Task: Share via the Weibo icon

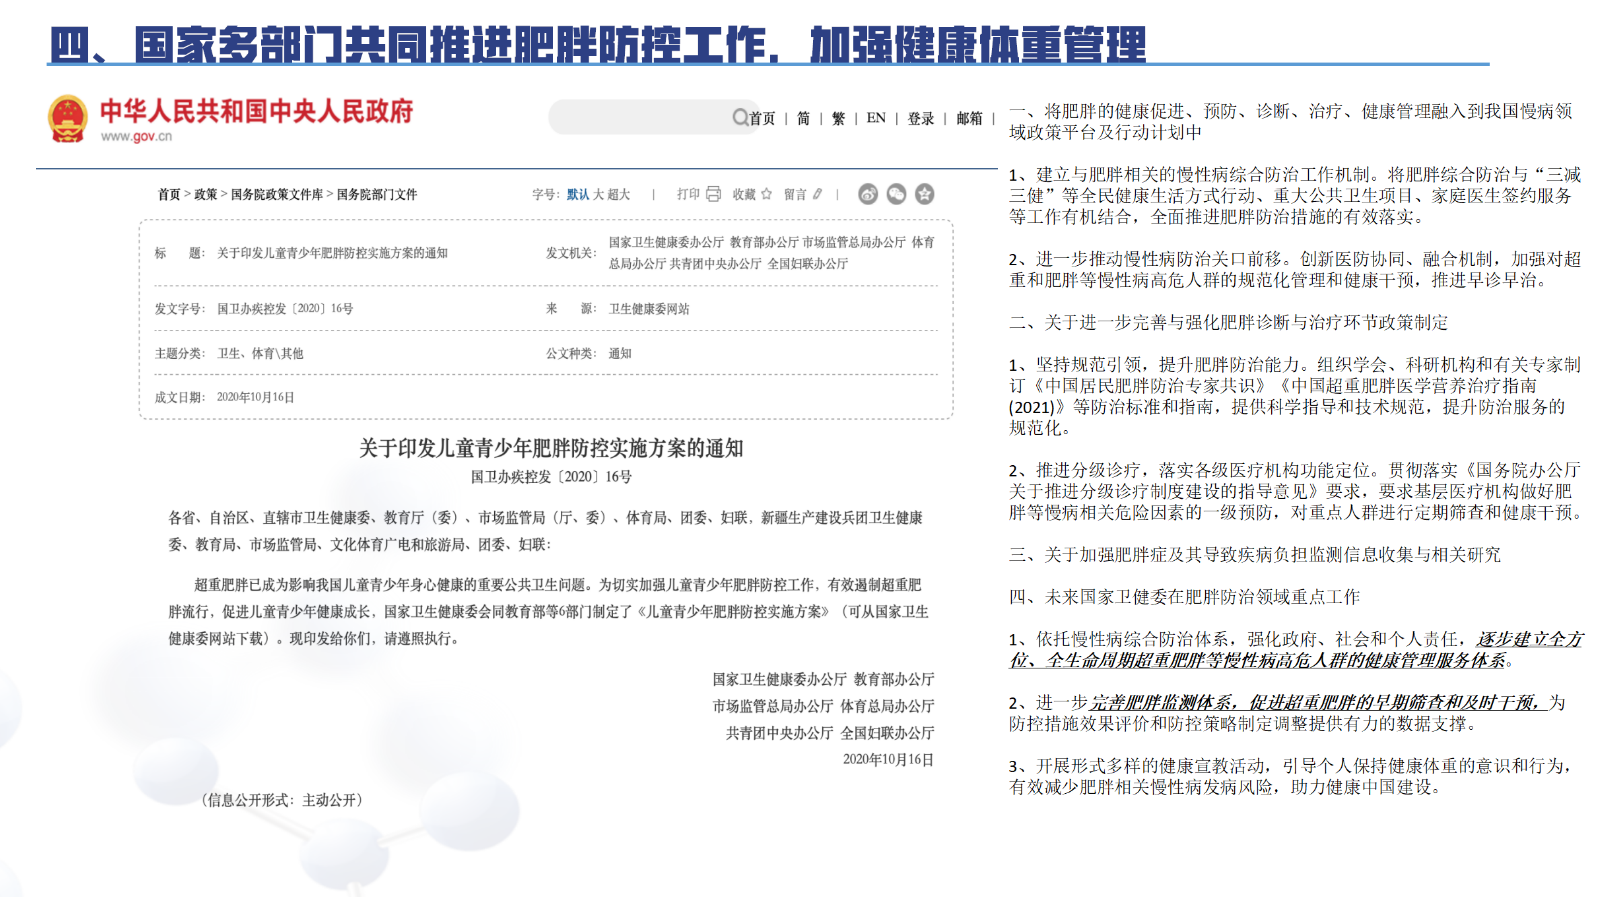Action: click(868, 194)
